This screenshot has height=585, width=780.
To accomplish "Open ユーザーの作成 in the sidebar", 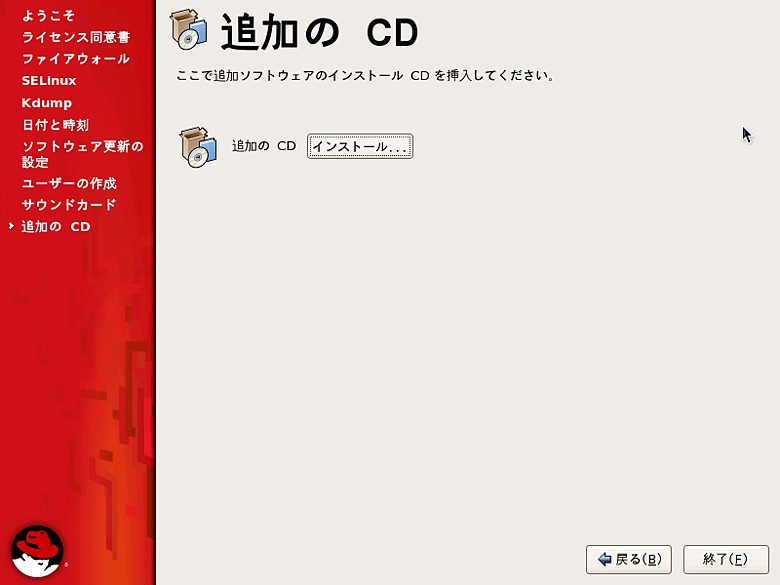I will [69, 184].
